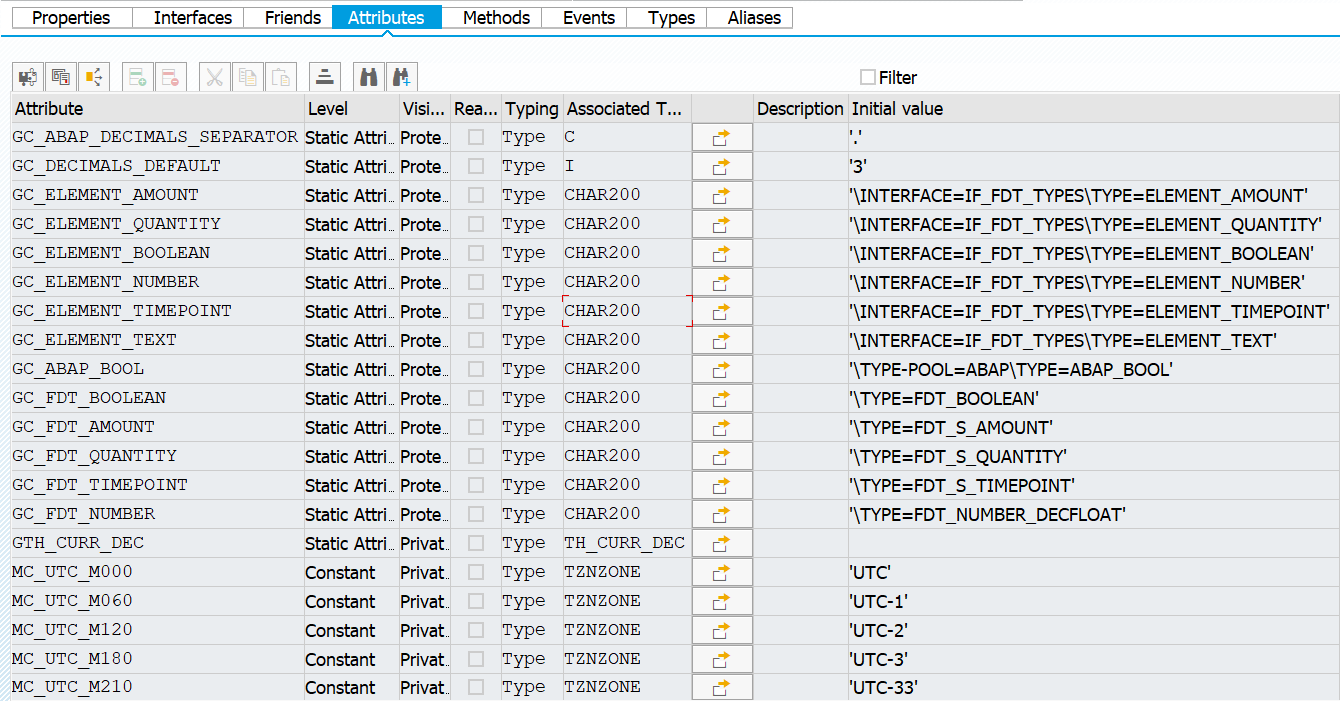Click the Level column header
The image size is (1340, 701).
[351, 108]
